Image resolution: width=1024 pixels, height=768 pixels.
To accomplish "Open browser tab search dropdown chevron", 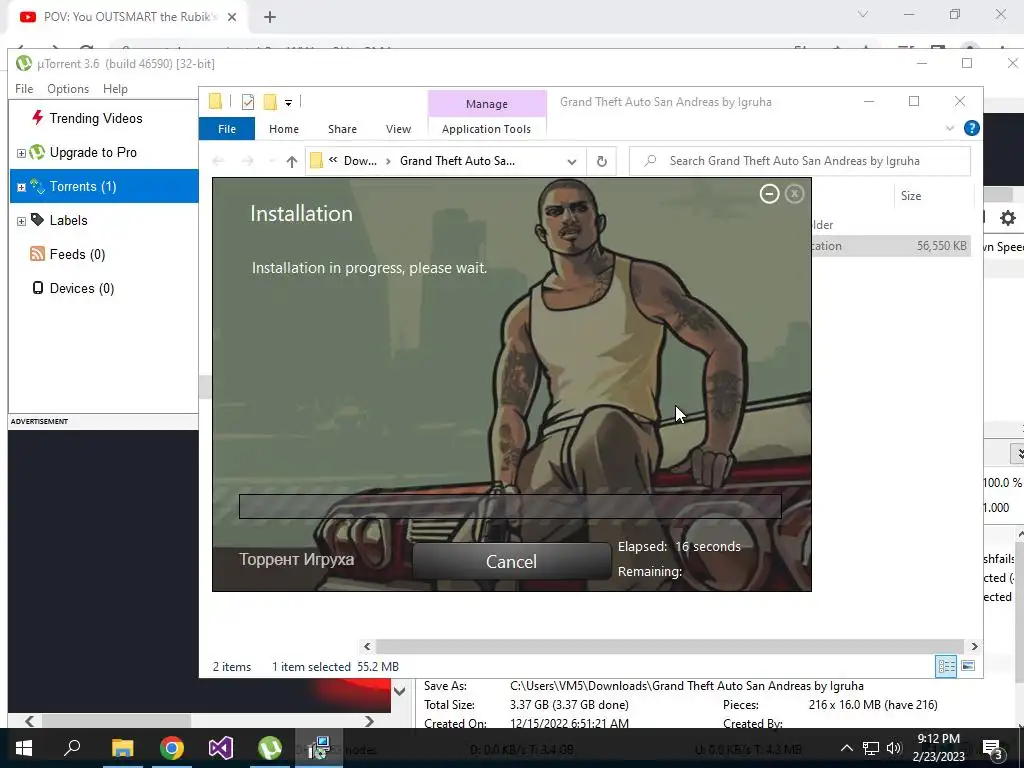I will pos(863,14).
